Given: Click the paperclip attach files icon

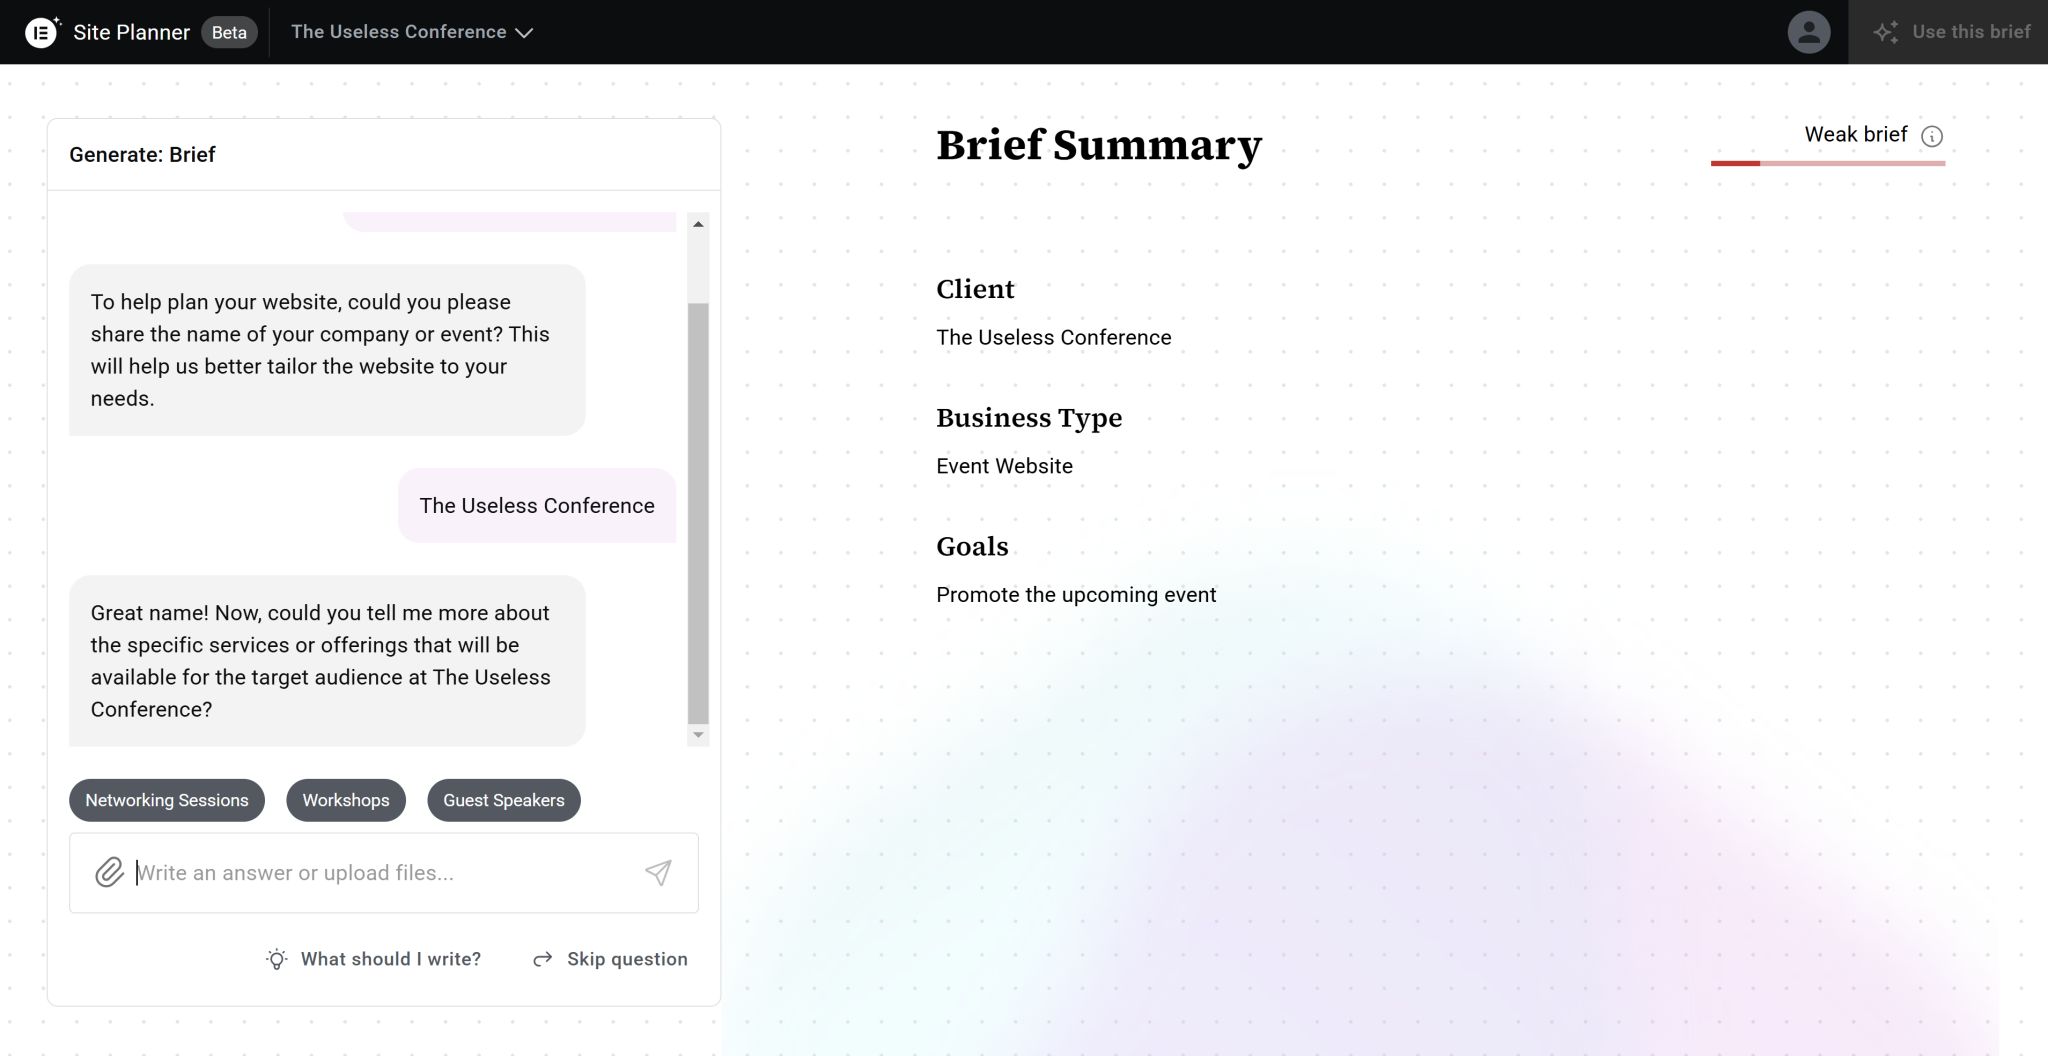Looking at the screenshot, I should coord(109,872).
